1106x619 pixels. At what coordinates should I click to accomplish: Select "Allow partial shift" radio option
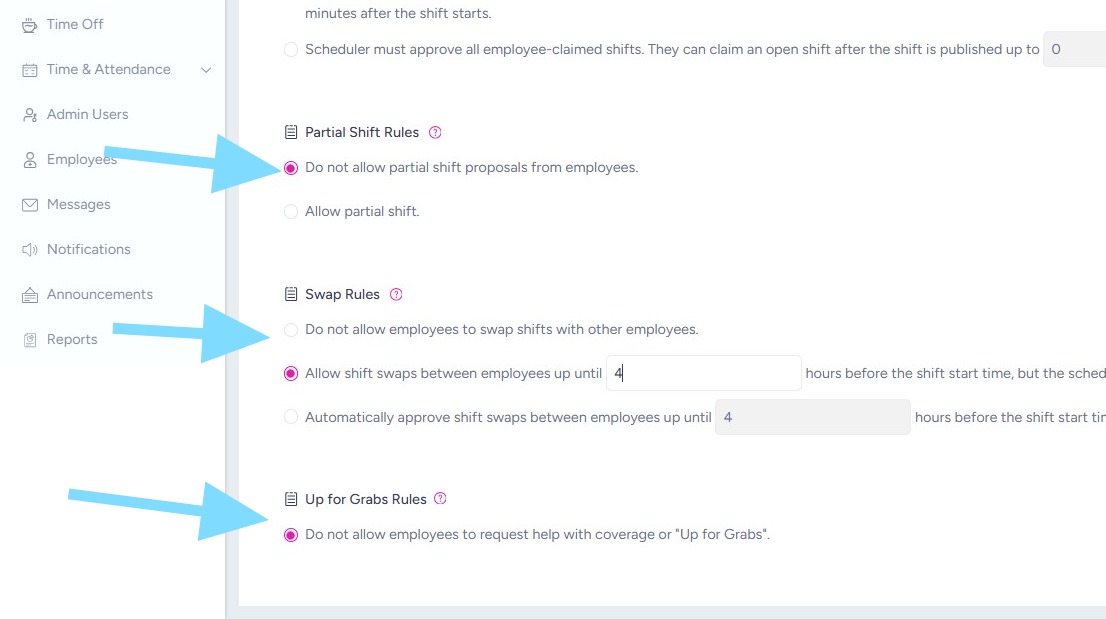pos(291,212)
